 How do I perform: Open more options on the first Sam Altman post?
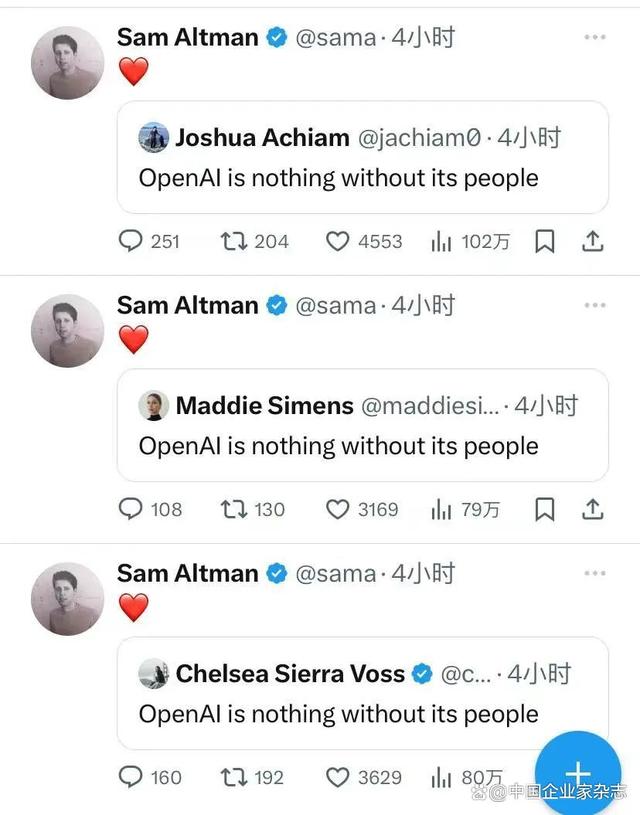[x=595, y=38]
